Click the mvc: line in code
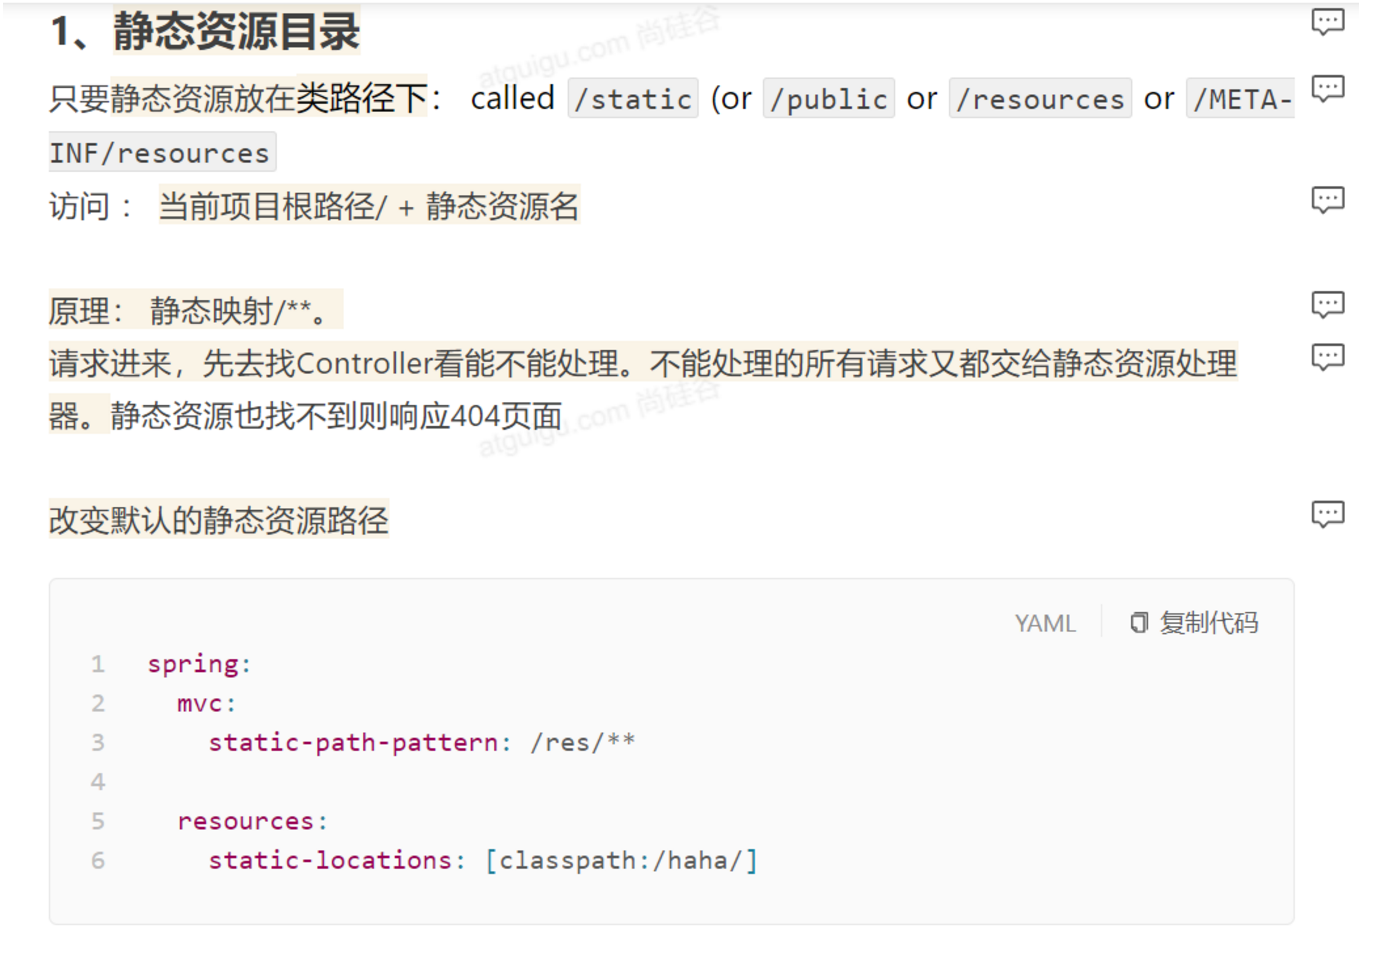This screenshot has height=956, width=1396. pyautogui.click(x=206, y=703)
